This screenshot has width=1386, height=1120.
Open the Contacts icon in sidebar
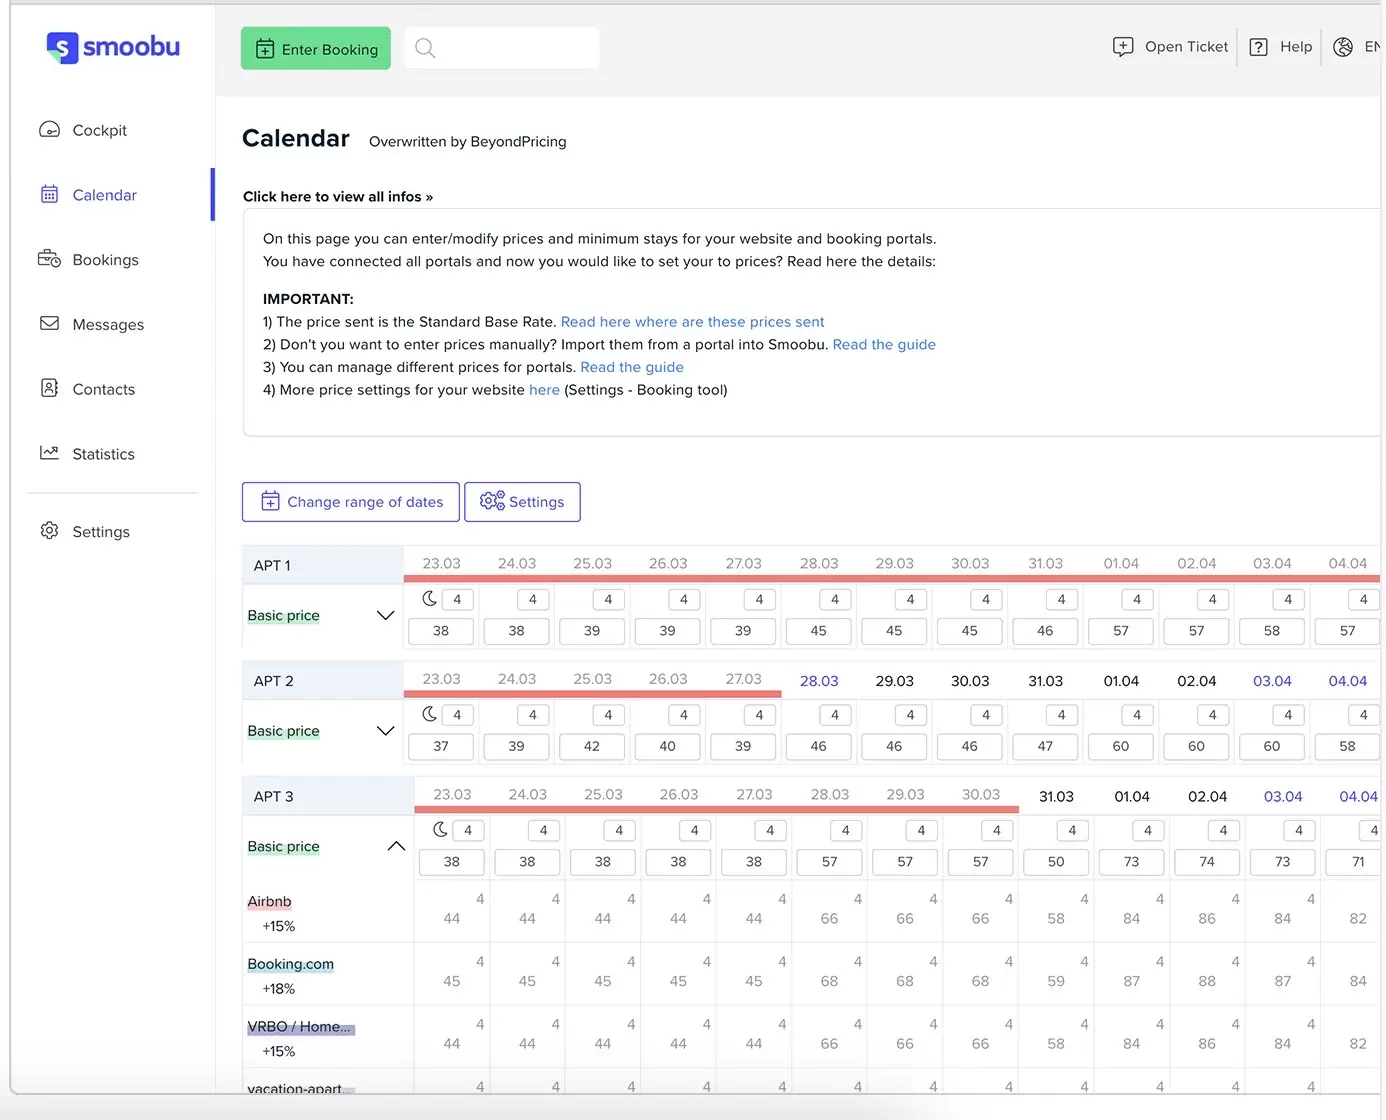point(49,389)
